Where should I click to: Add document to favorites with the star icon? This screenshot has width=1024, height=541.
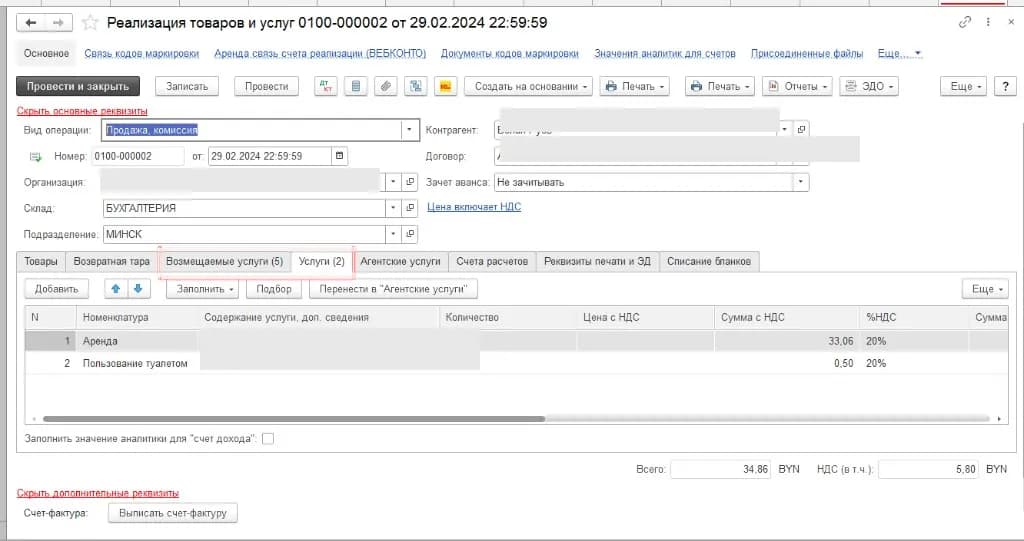[90, 23]
